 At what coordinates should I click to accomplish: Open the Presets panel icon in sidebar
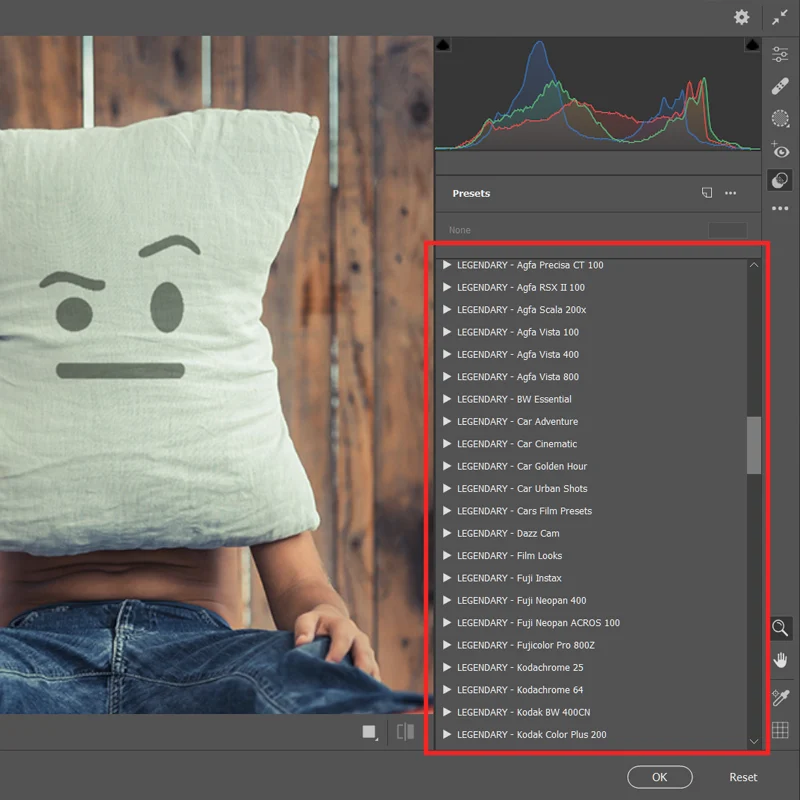[780, 180]
